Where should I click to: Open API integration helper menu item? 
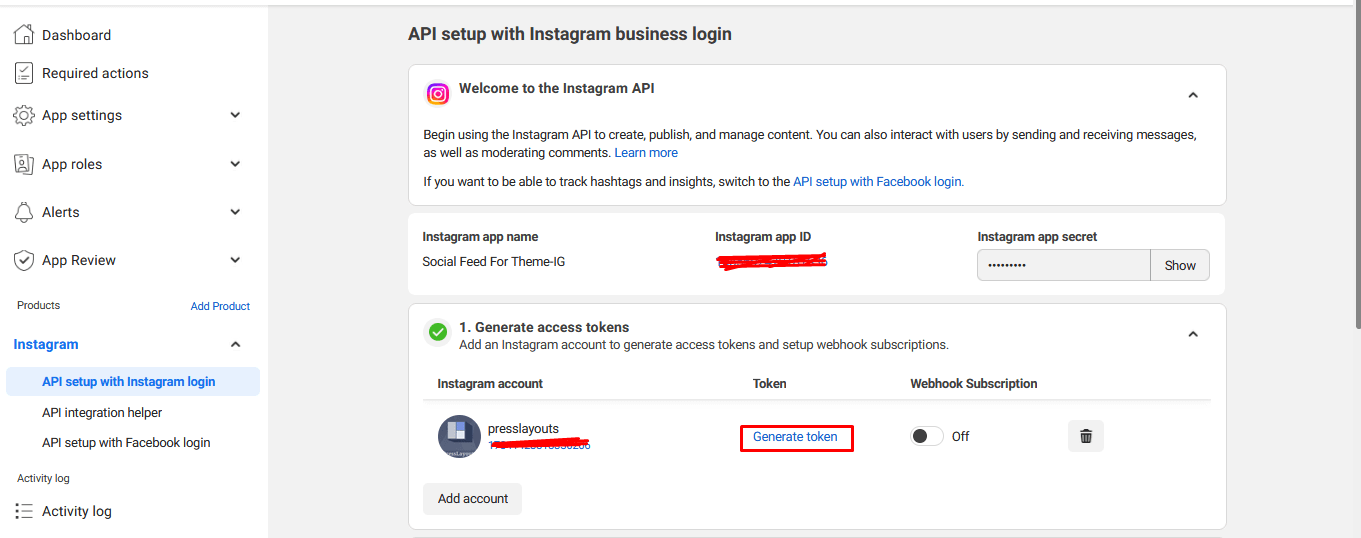pyautogui.click(x=102, y=412)
